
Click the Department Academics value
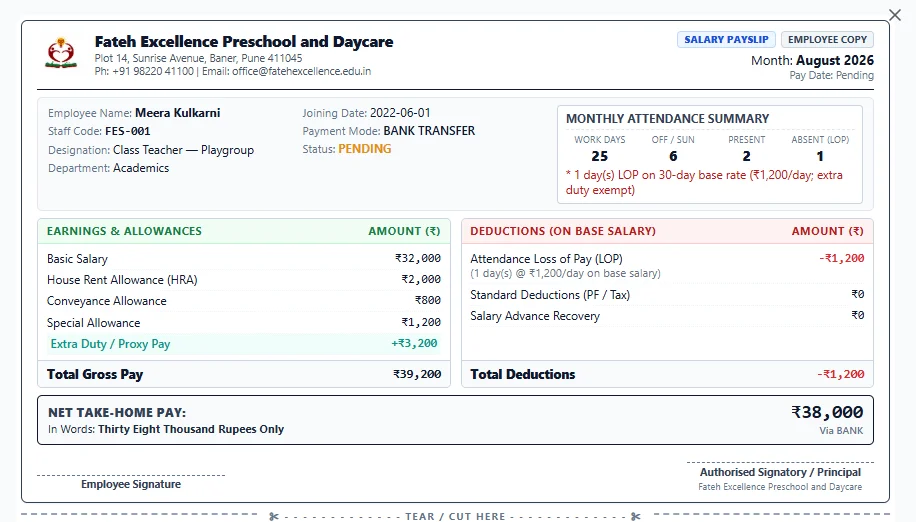(141, 168)
